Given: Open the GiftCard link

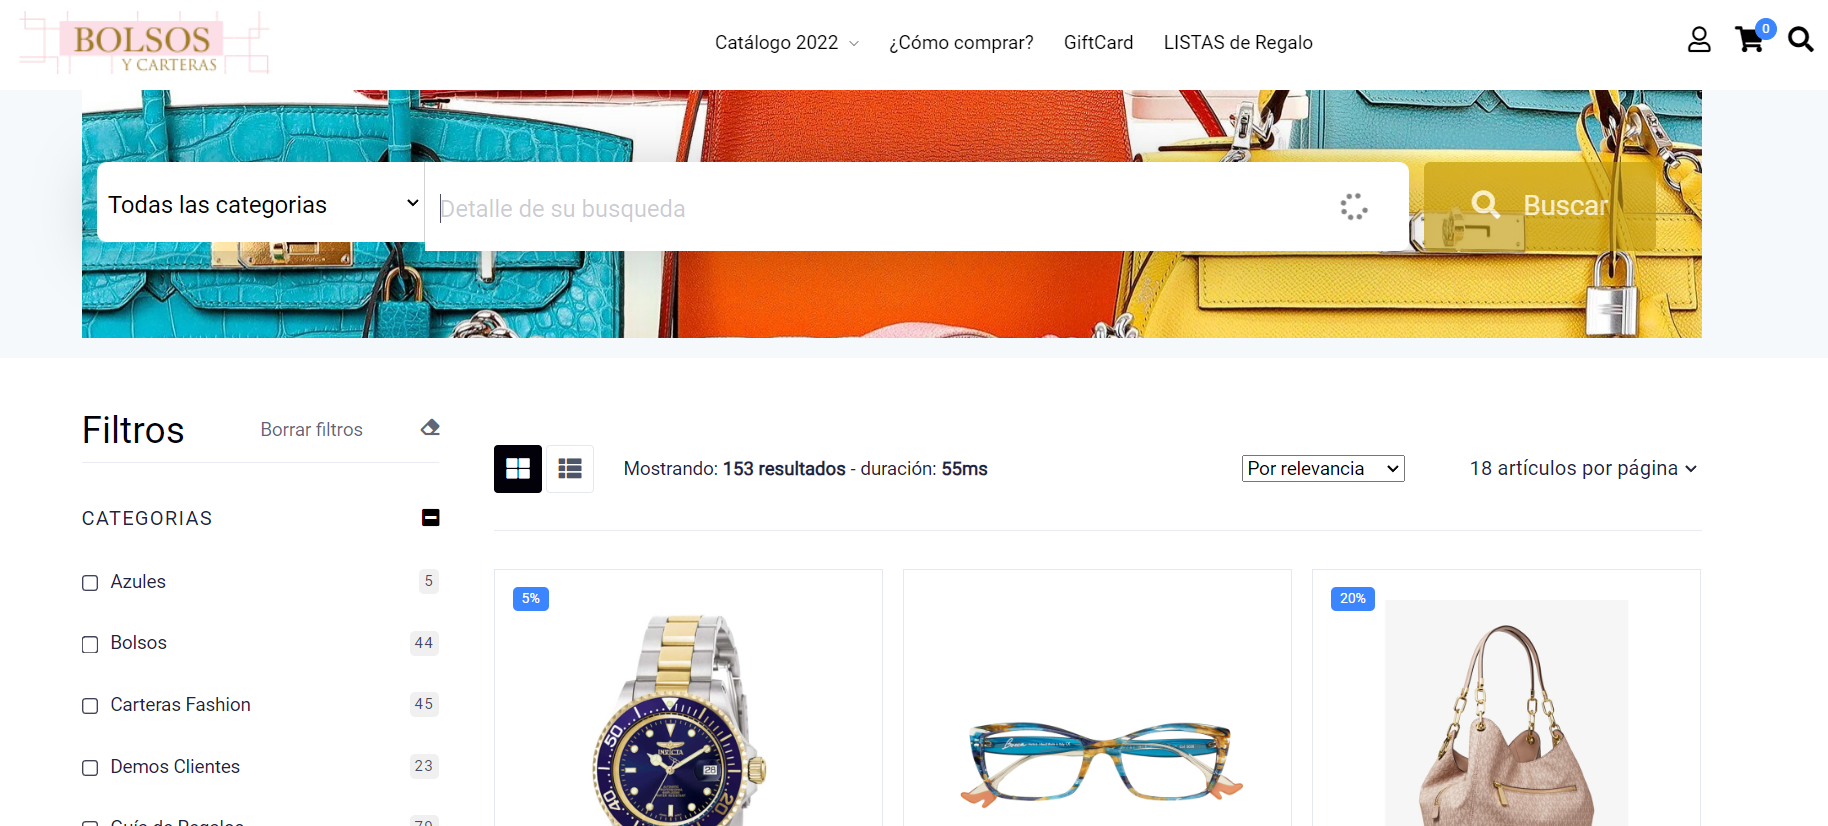Looking at the screenshot, I should (1098, 43).
